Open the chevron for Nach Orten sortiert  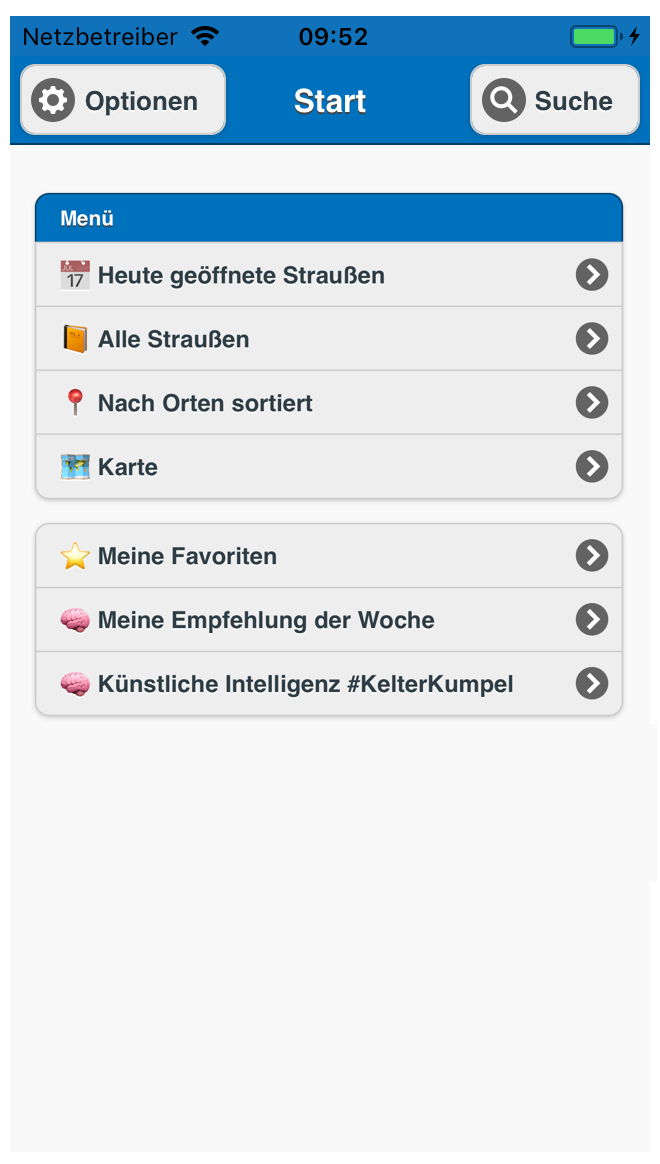point(592,403)
